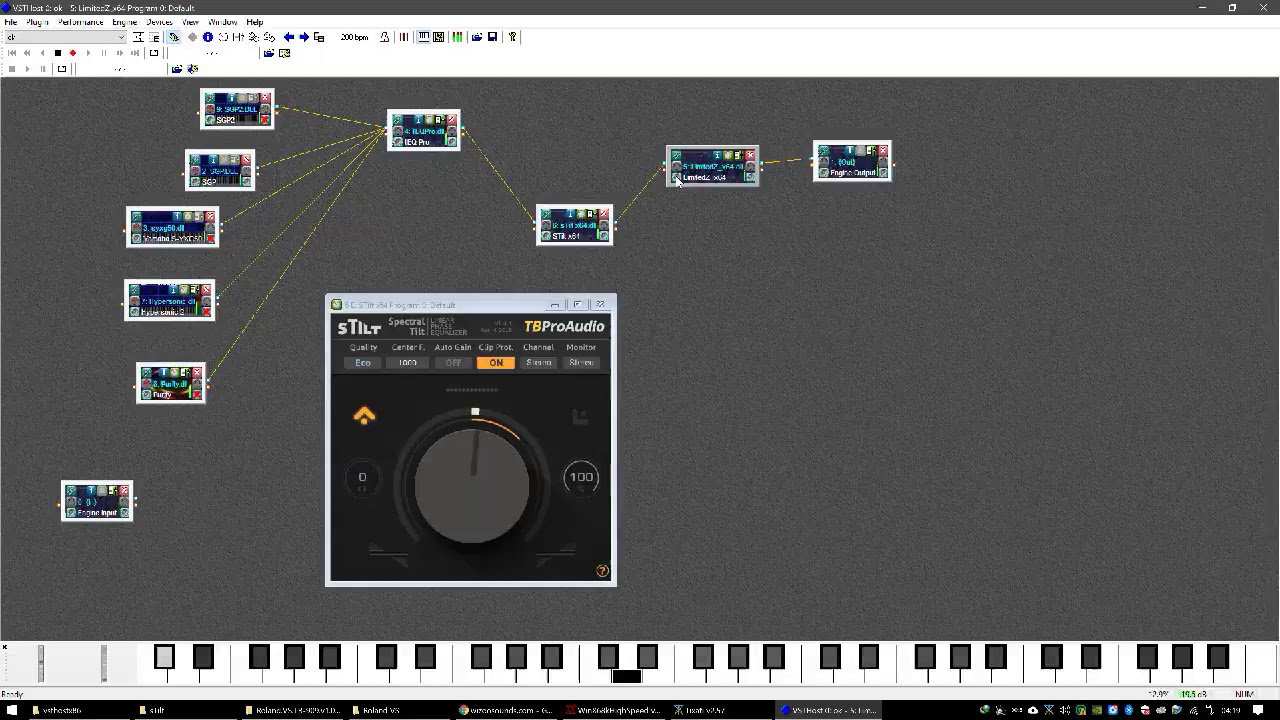This screenshot has width=1280, height=720.
Task: Close the Limiter node with its red X
Action: point(750,155)
